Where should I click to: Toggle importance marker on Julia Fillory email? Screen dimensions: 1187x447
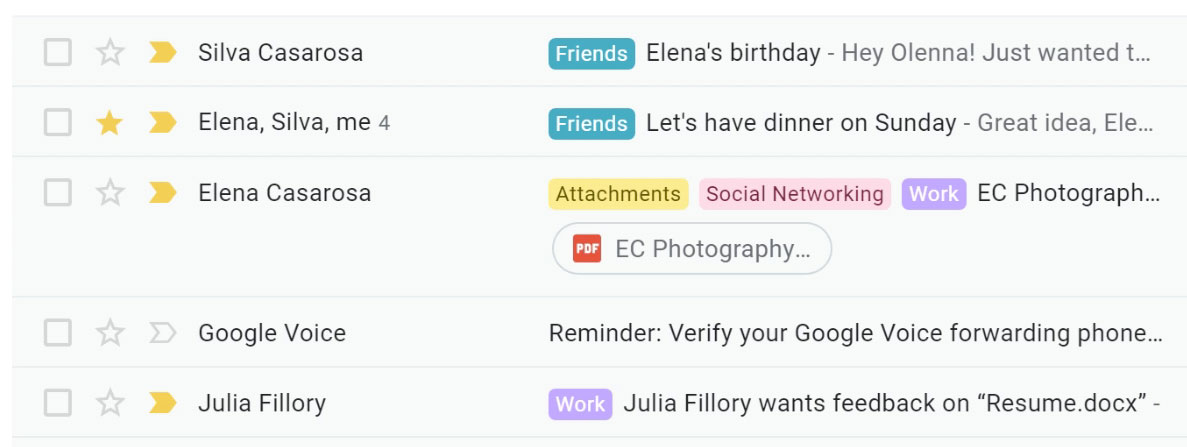[161, 403]
